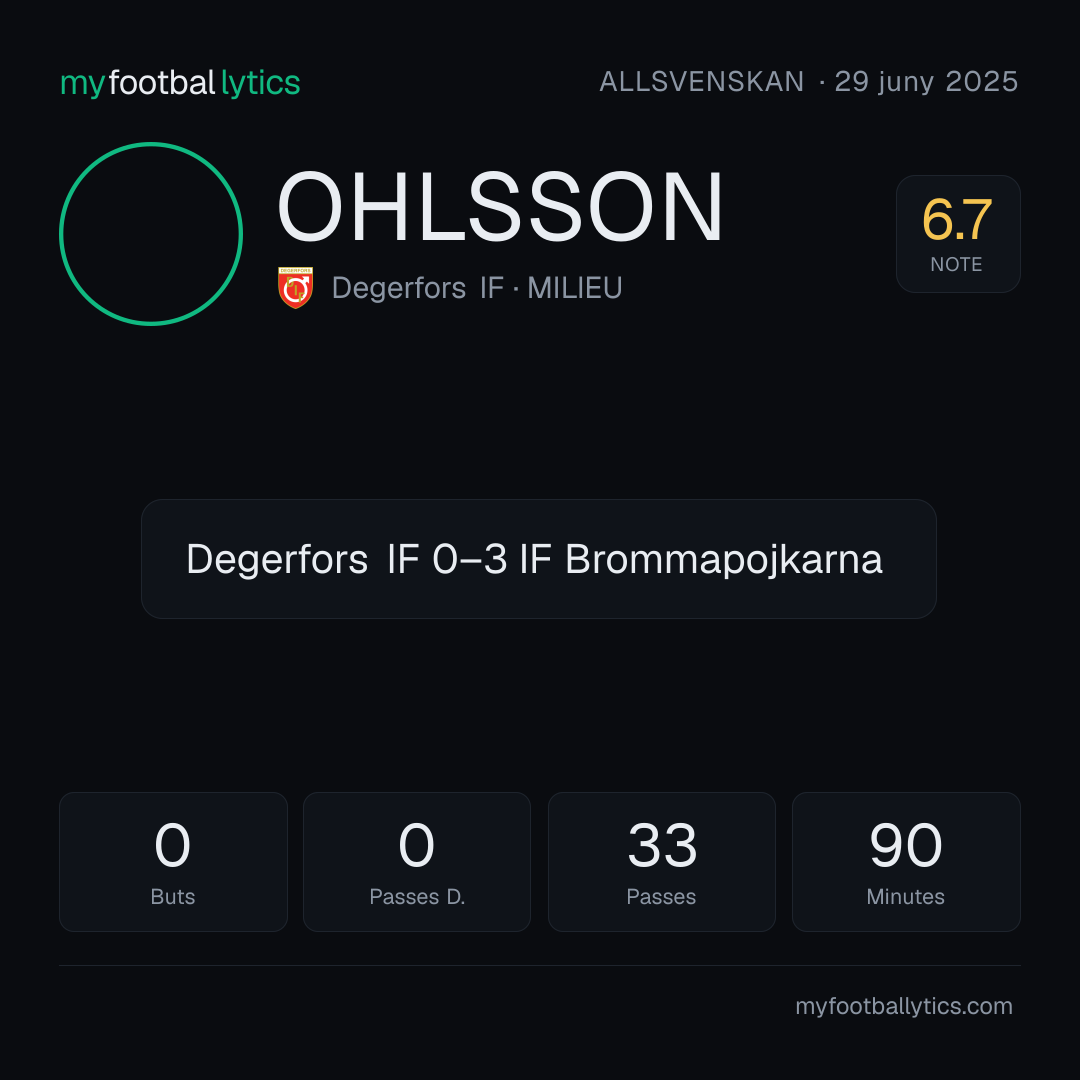Click the NOTE label under rating

click(956, 264)
